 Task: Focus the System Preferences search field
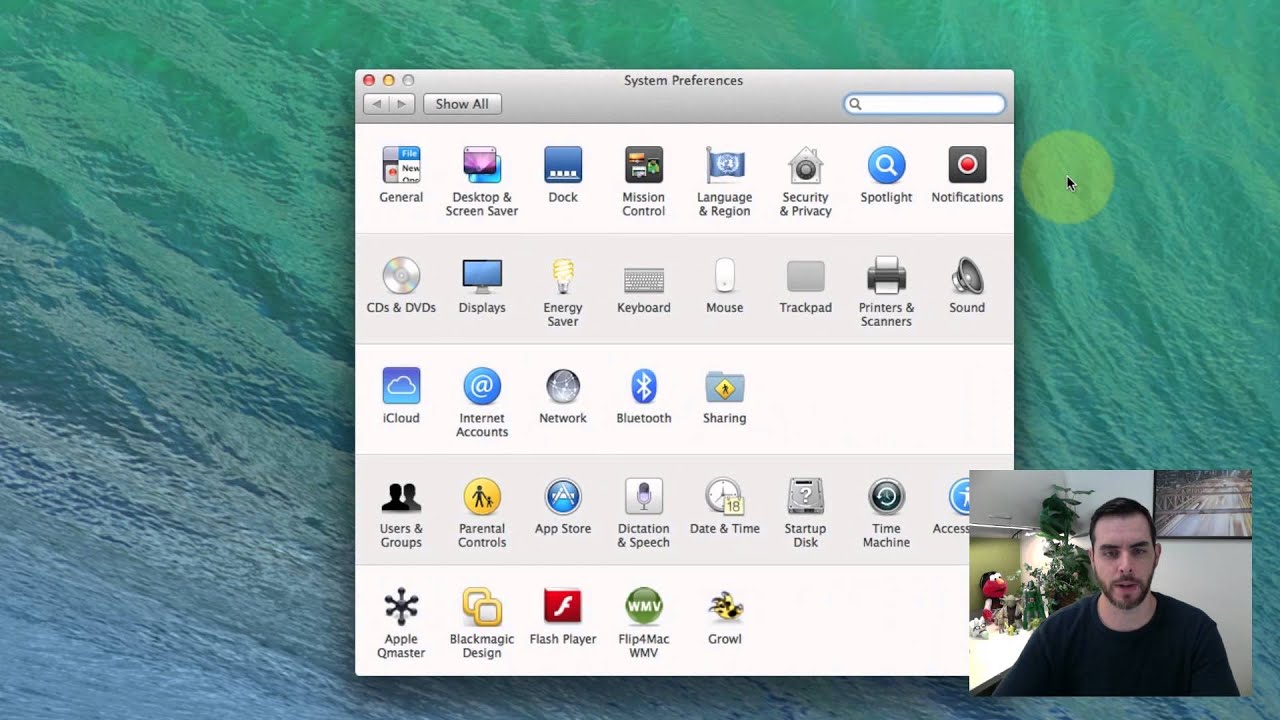(x=924, y=104)
